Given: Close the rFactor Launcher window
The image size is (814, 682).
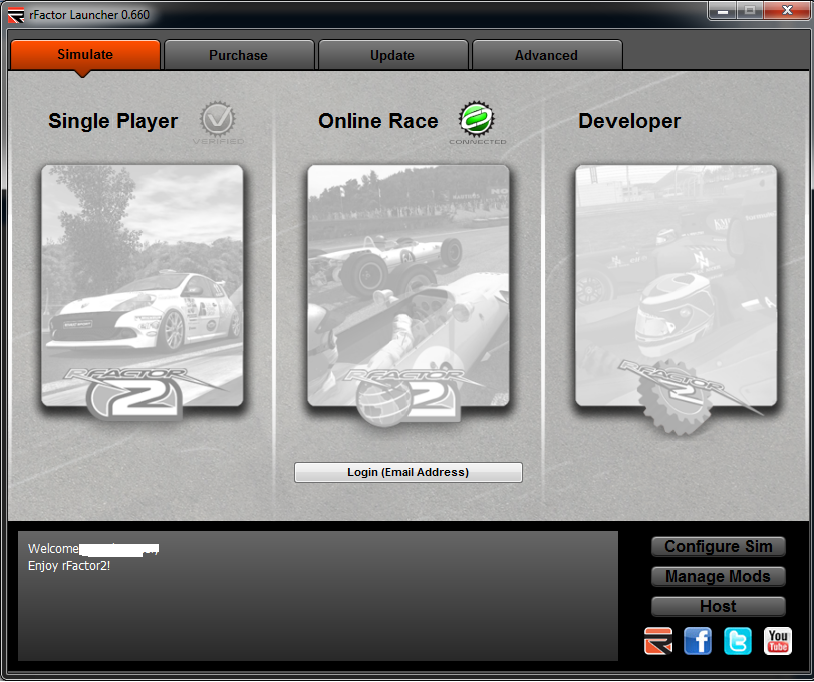Looking at the screenshot, I should coord(787,10).
